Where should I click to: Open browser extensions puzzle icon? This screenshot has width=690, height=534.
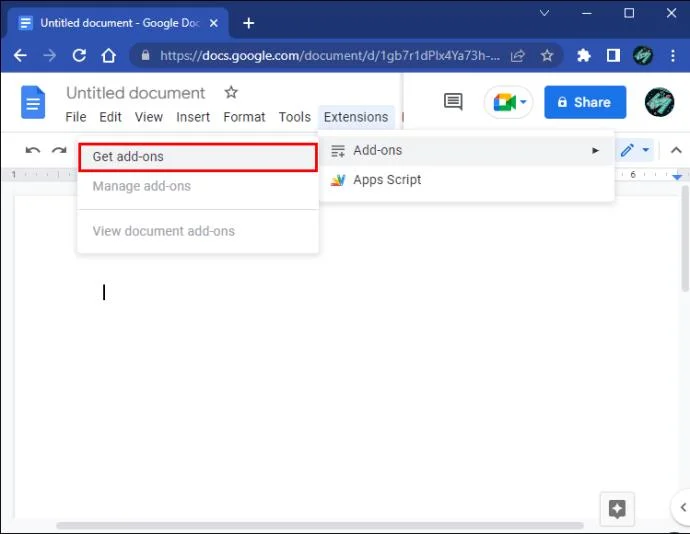click(x=584, y=56)
